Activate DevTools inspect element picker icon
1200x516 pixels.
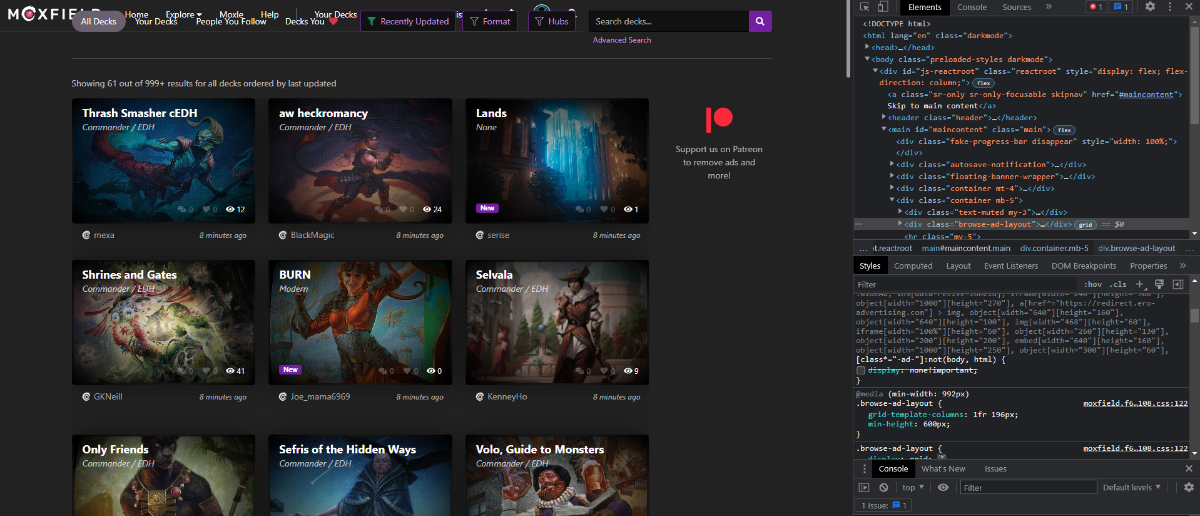866,7
